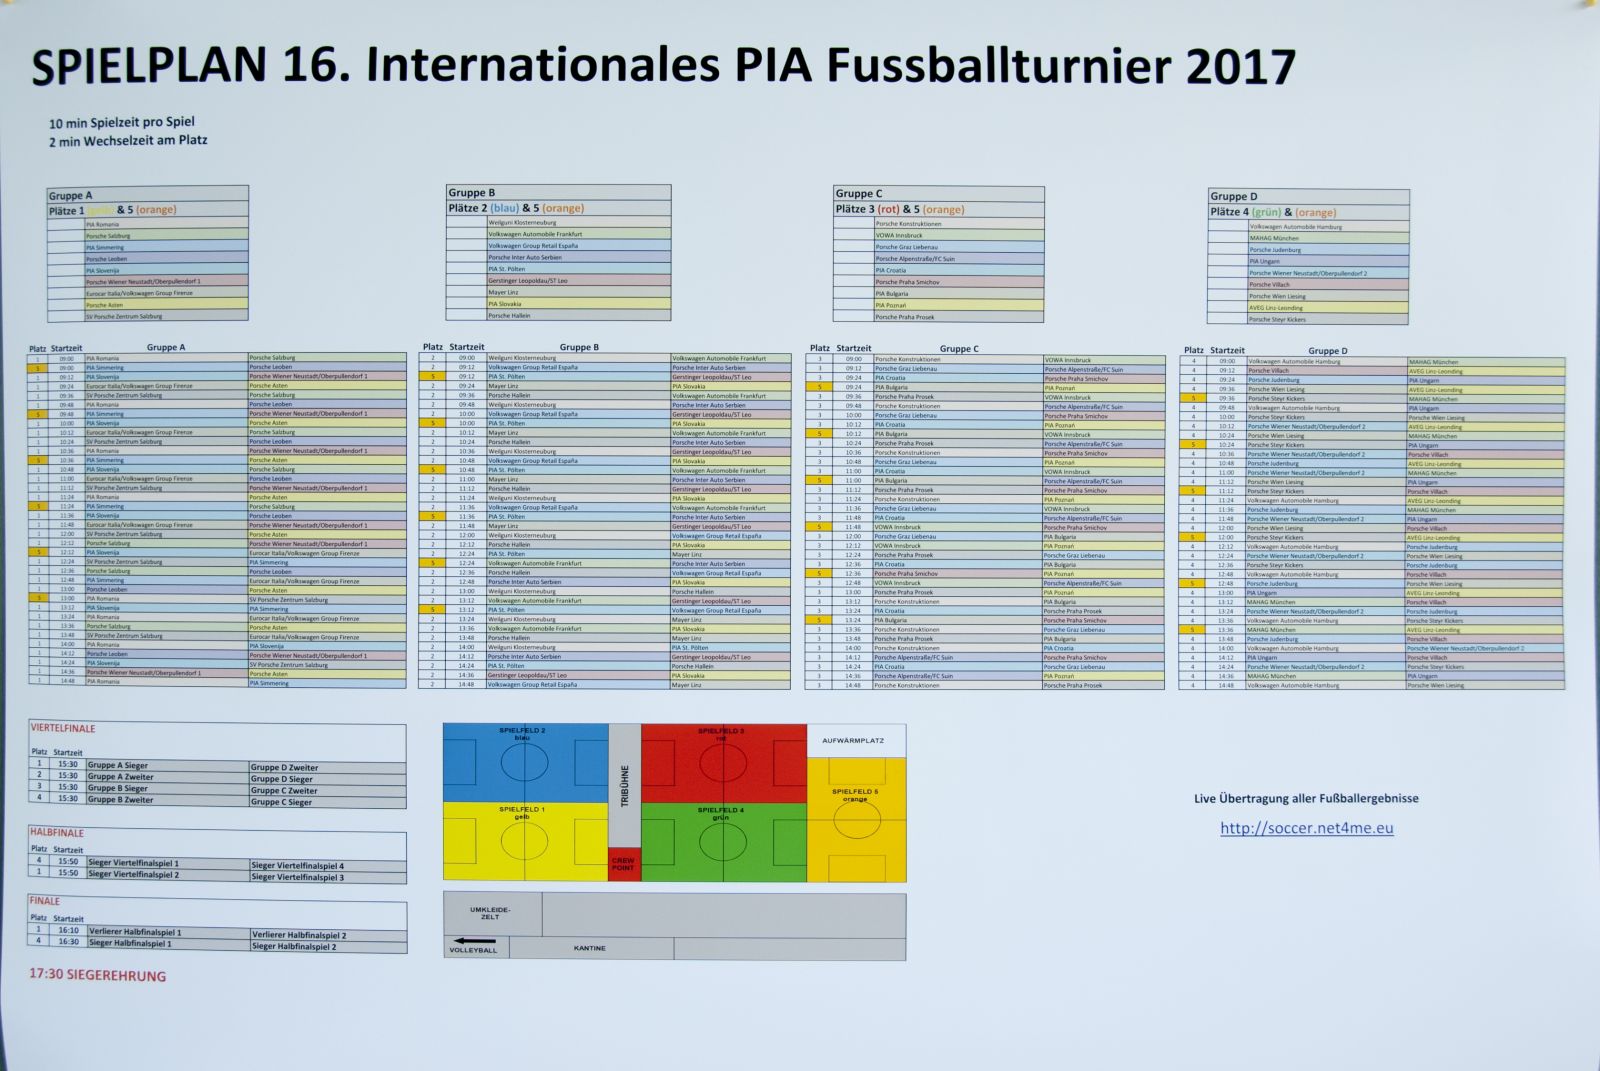Click the 'Gruppe A' team list header

pyautogui.click(x=148, y=196)
